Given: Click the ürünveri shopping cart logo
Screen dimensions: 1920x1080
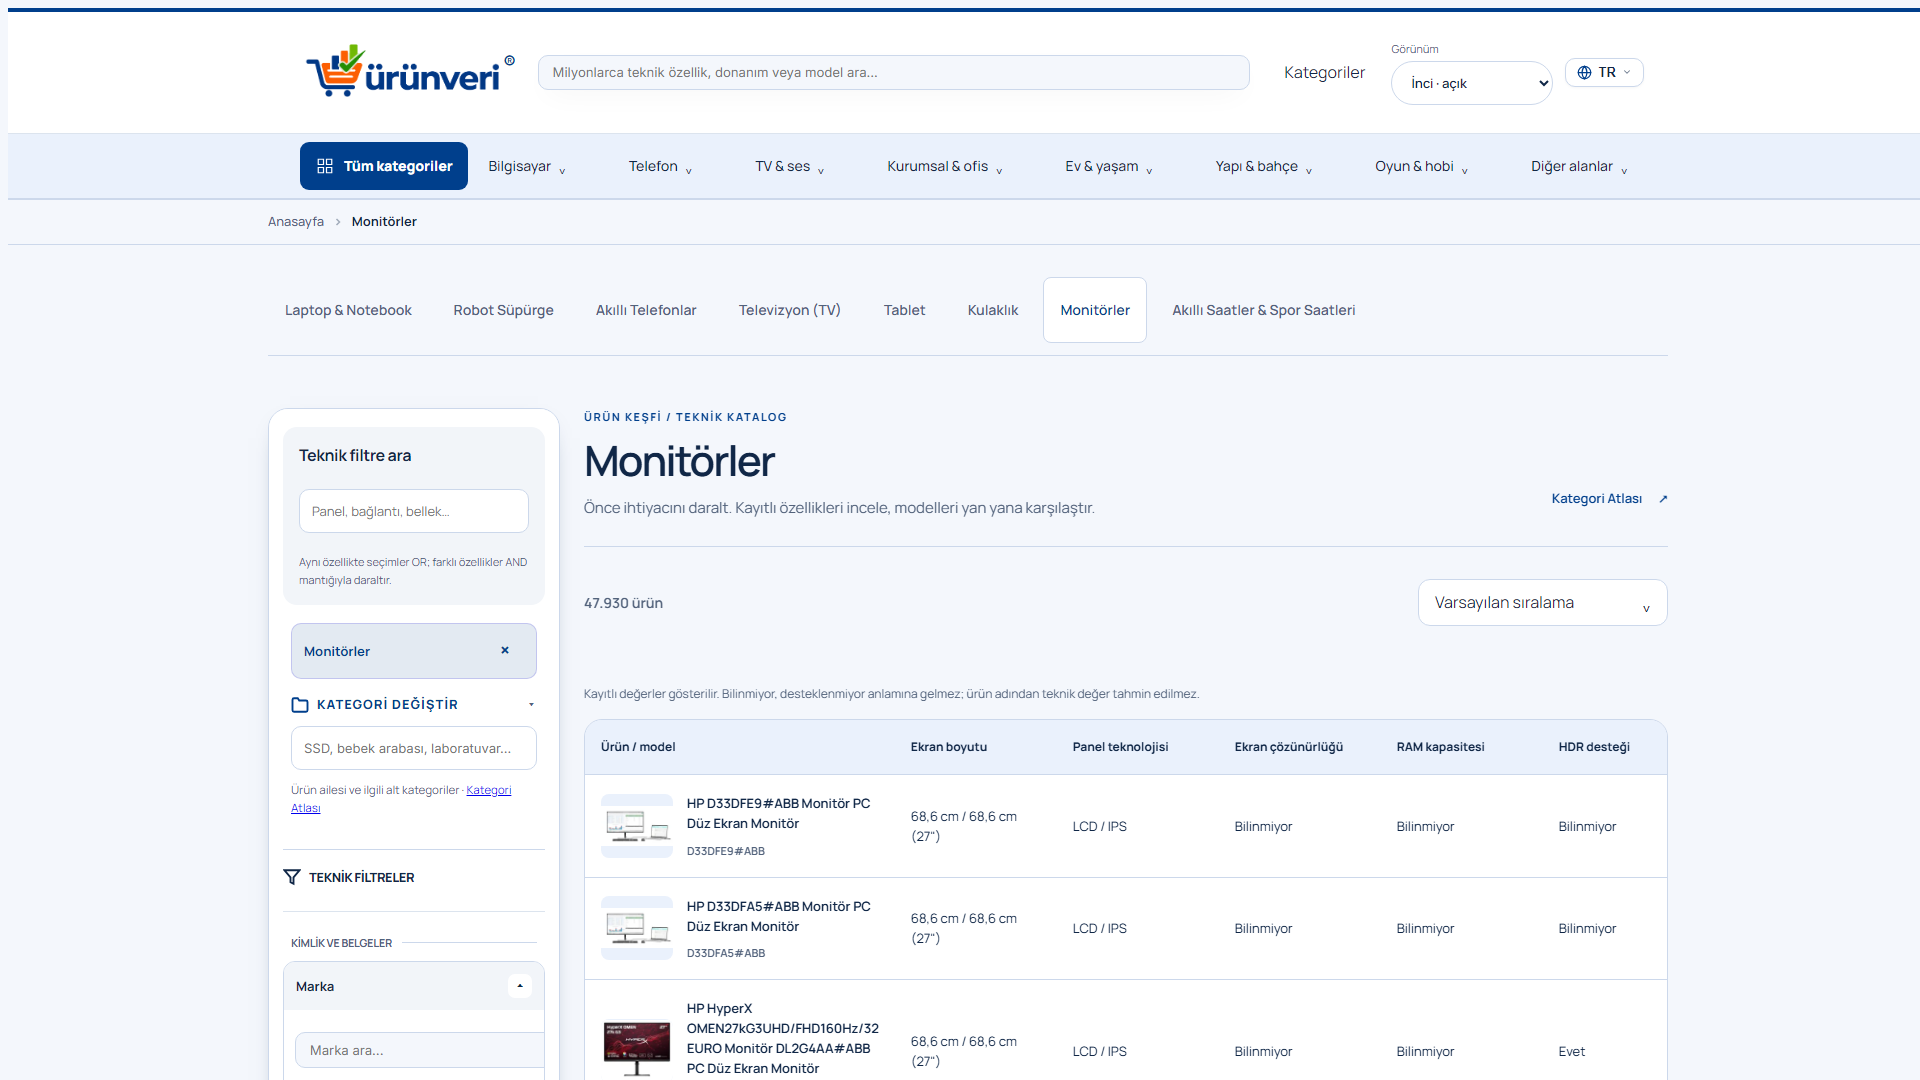Looking at the screenshot, I should [410, 71].
